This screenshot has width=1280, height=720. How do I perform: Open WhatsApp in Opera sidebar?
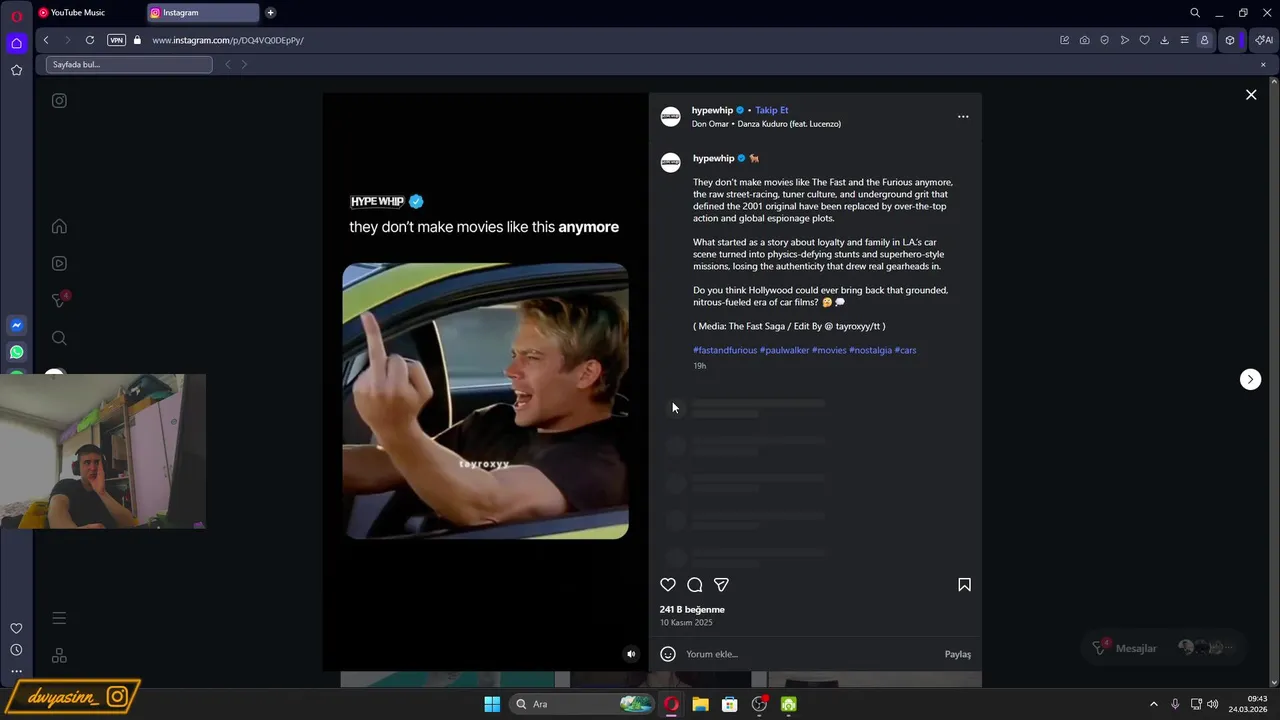[16, 352]
